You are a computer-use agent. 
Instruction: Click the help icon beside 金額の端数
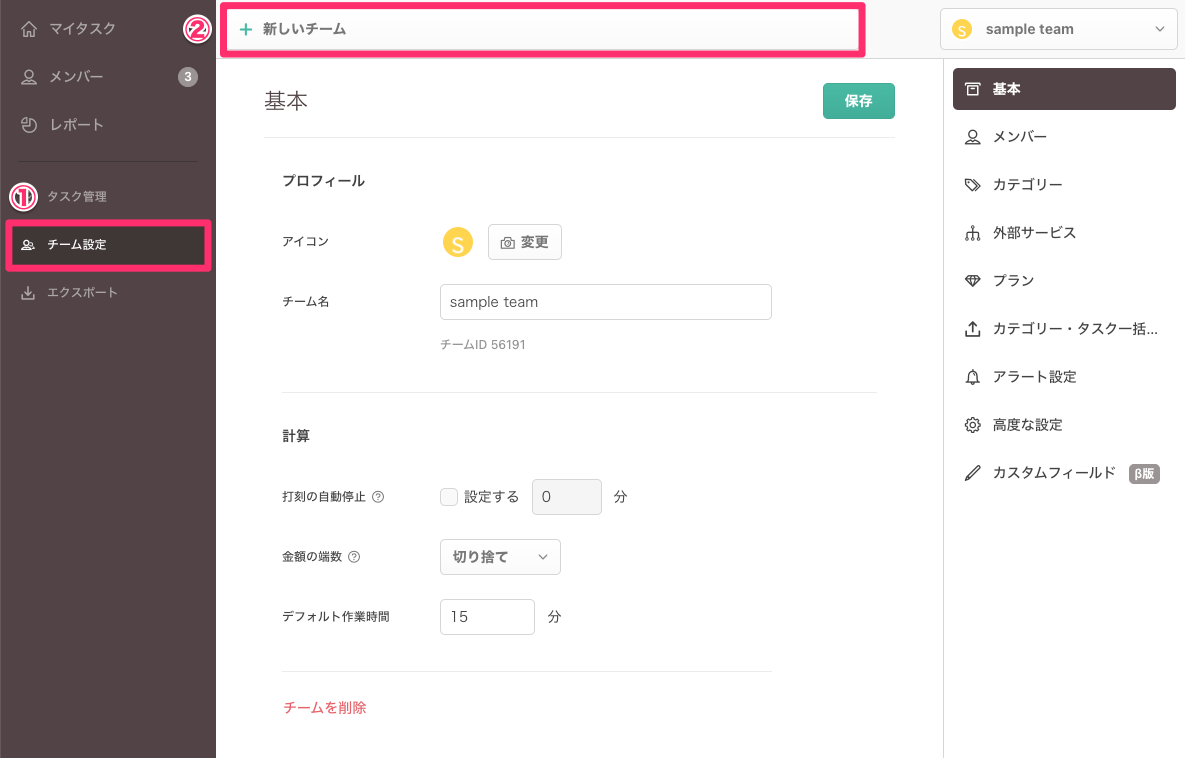click(354, 557)
